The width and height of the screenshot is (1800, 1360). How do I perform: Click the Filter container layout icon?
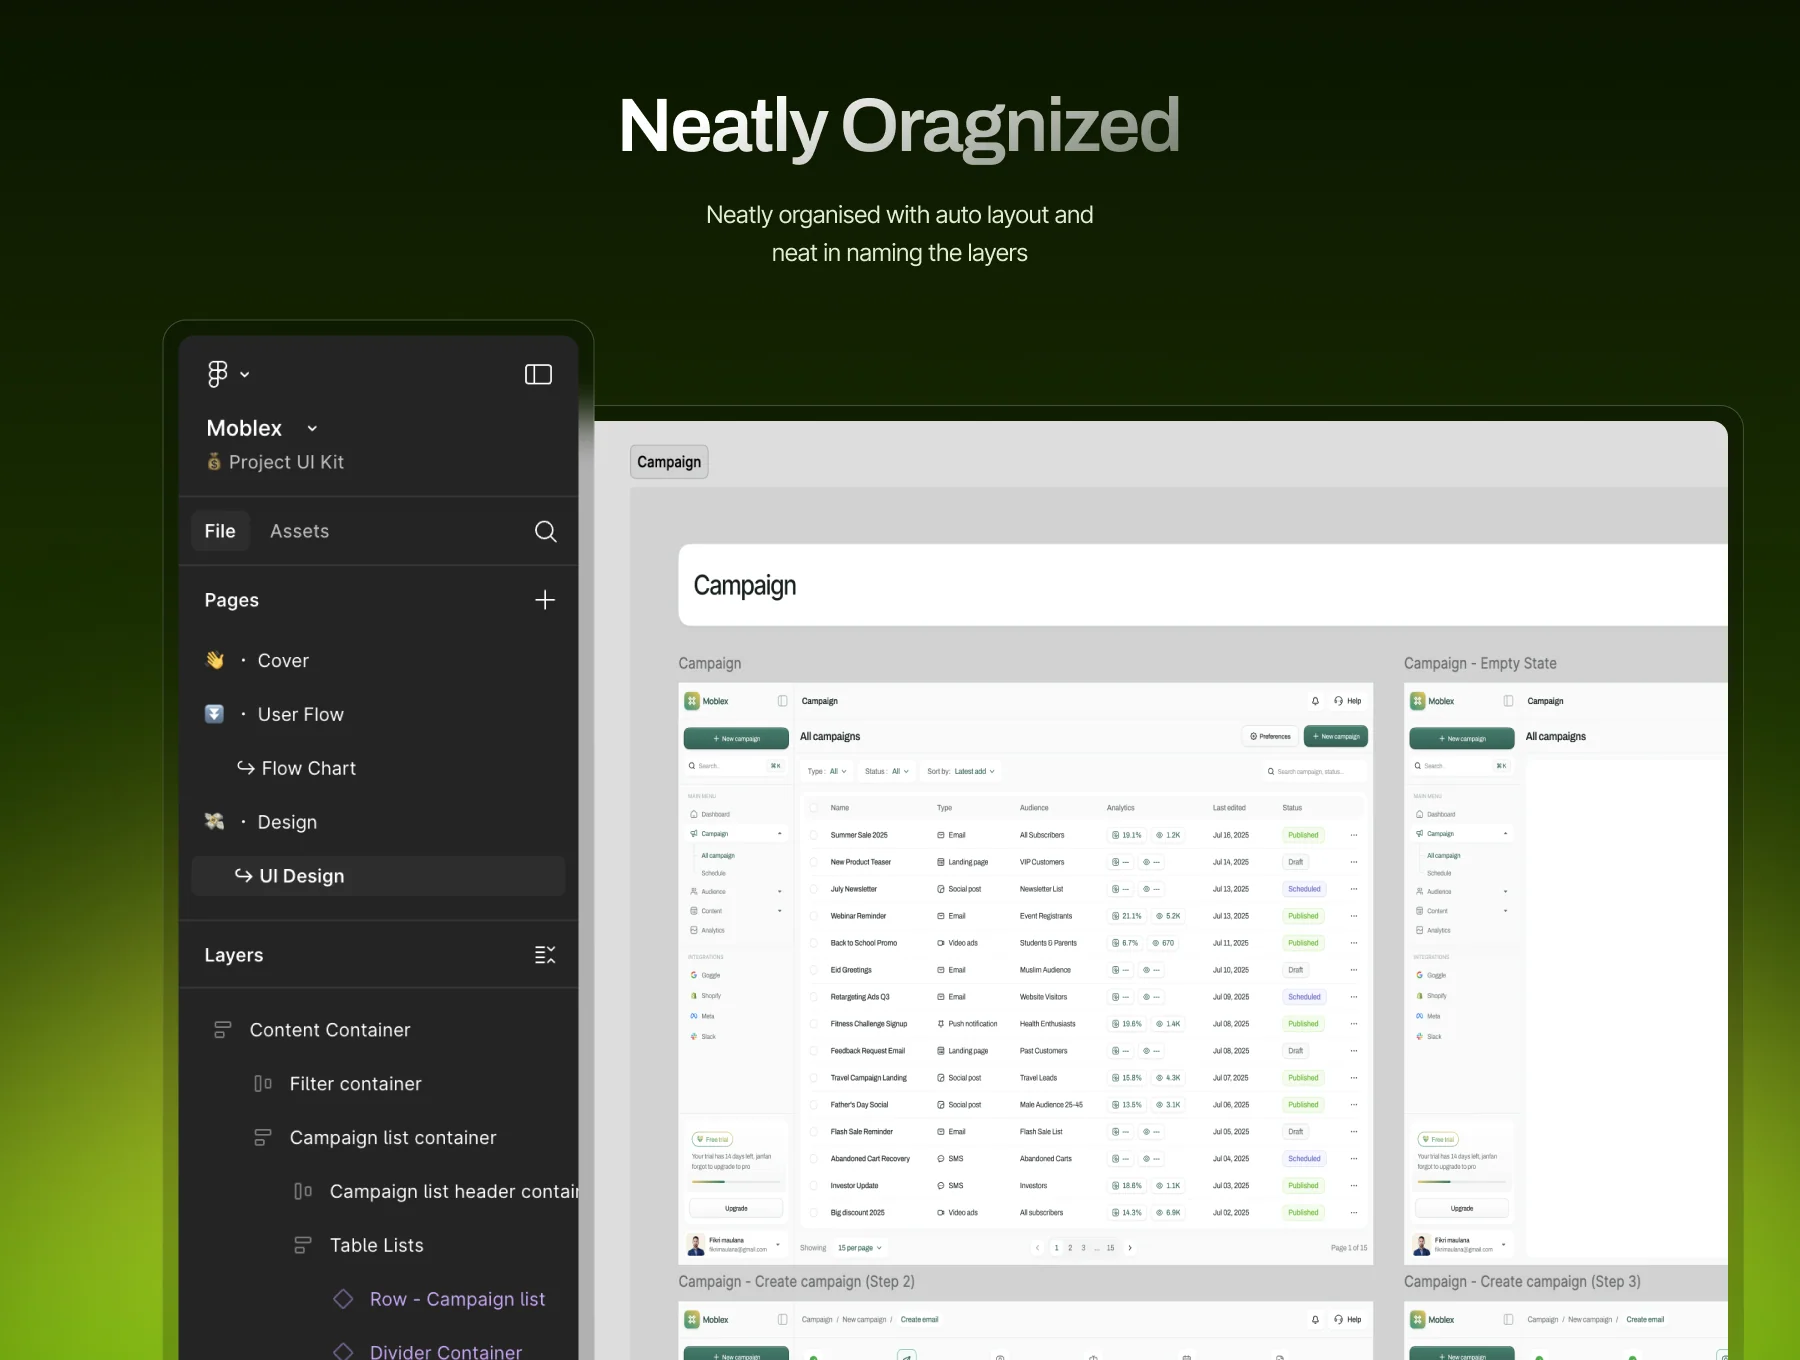point(263,1084)
